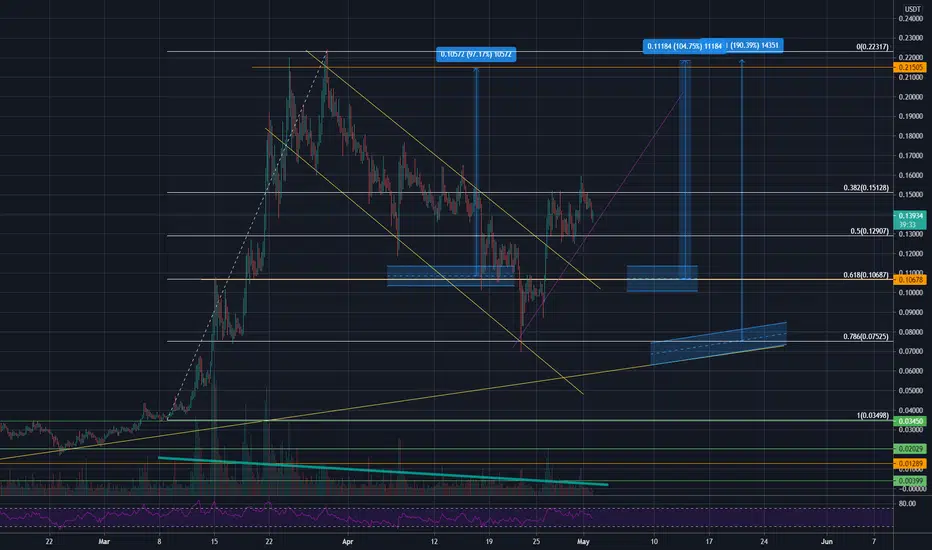
Task: Select the 0.5(0.12907) Fibonacci level label
Action: pyautogui.click(x=869, y=231)
